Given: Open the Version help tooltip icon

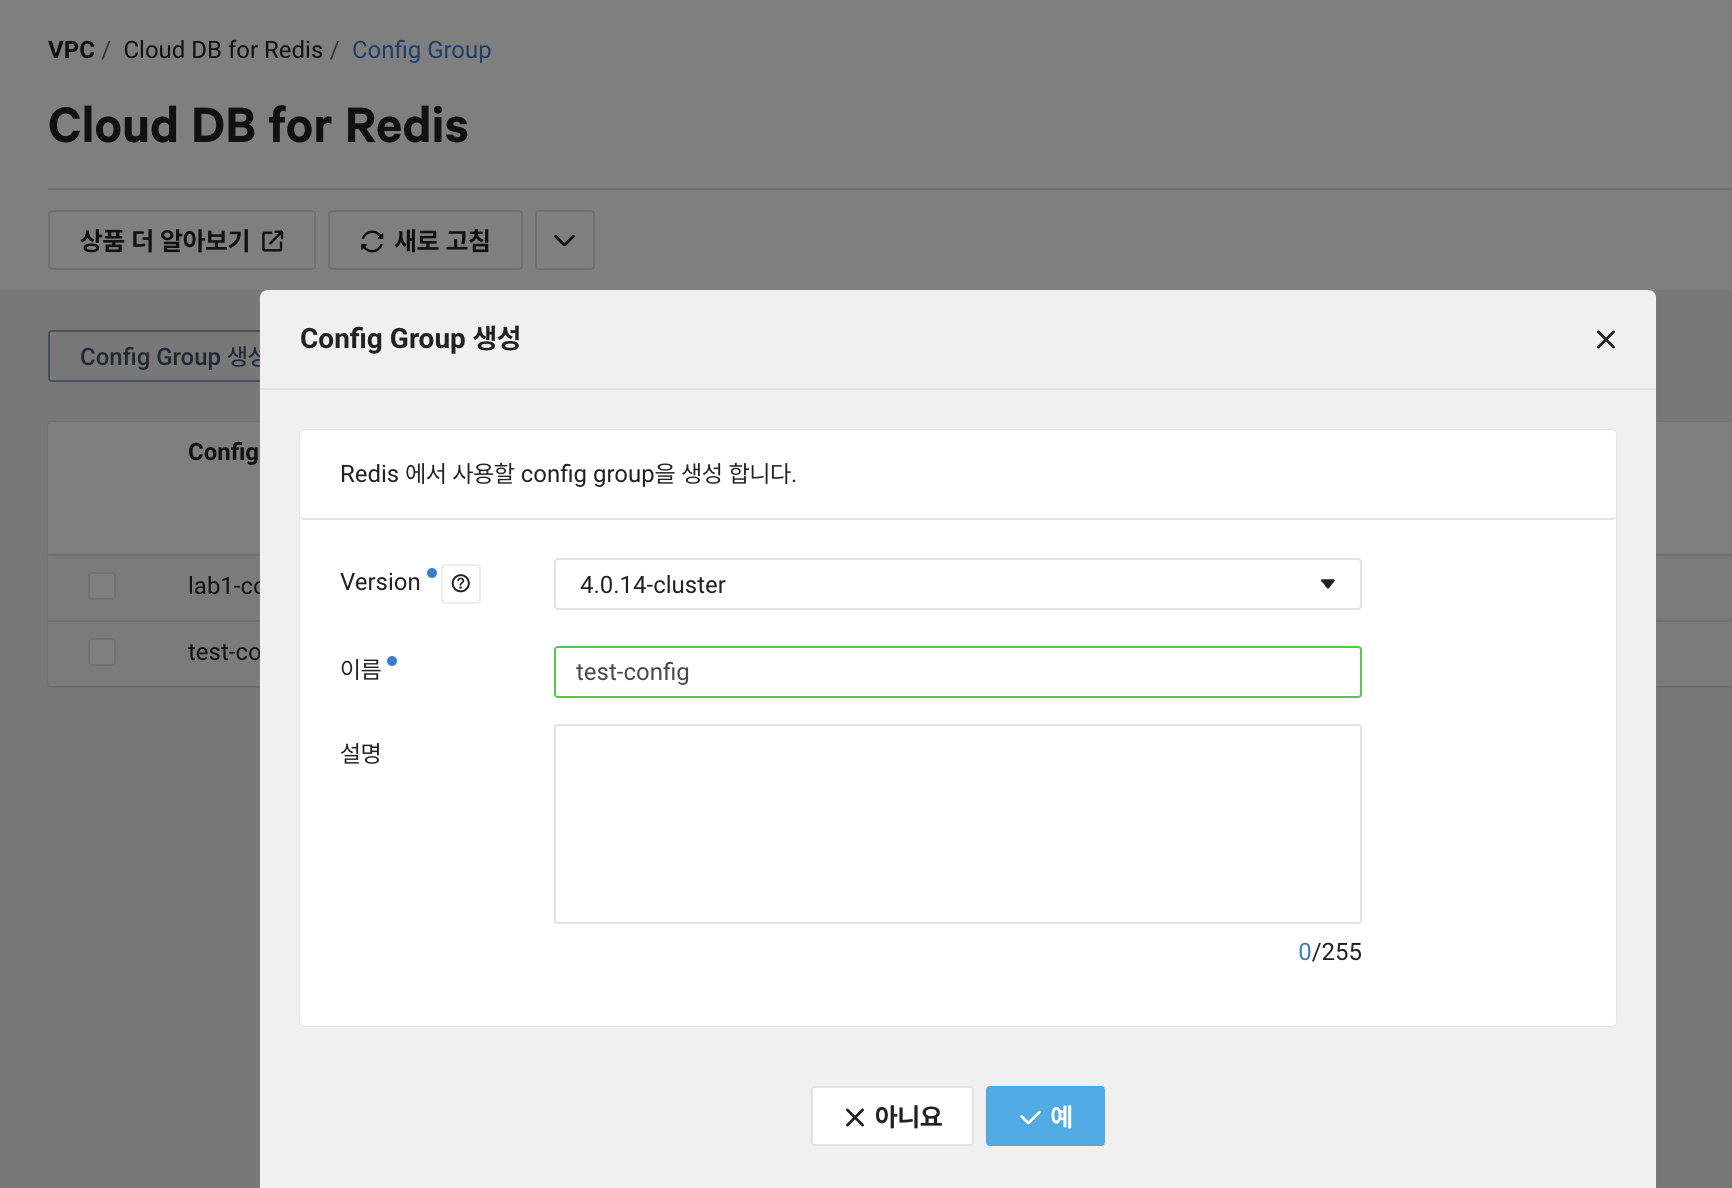Looking at the screenshot, I should coord(461,584).
